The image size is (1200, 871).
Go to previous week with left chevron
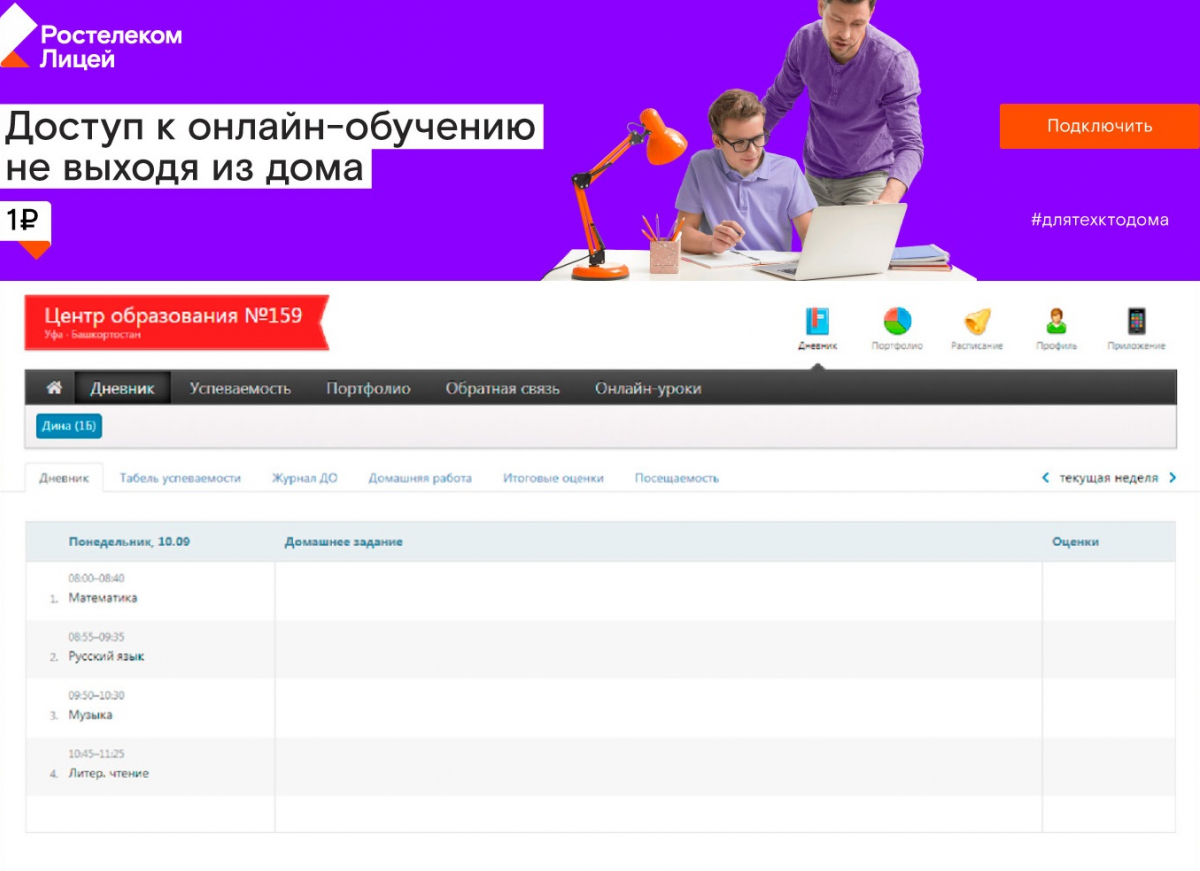(1046, 478)
